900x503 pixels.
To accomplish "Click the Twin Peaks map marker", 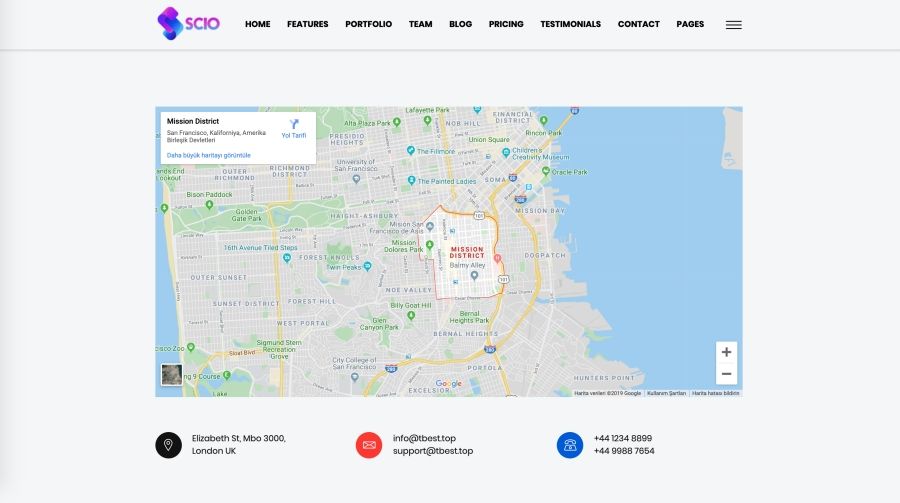I will pyautogui.click(x=367, y=266).
